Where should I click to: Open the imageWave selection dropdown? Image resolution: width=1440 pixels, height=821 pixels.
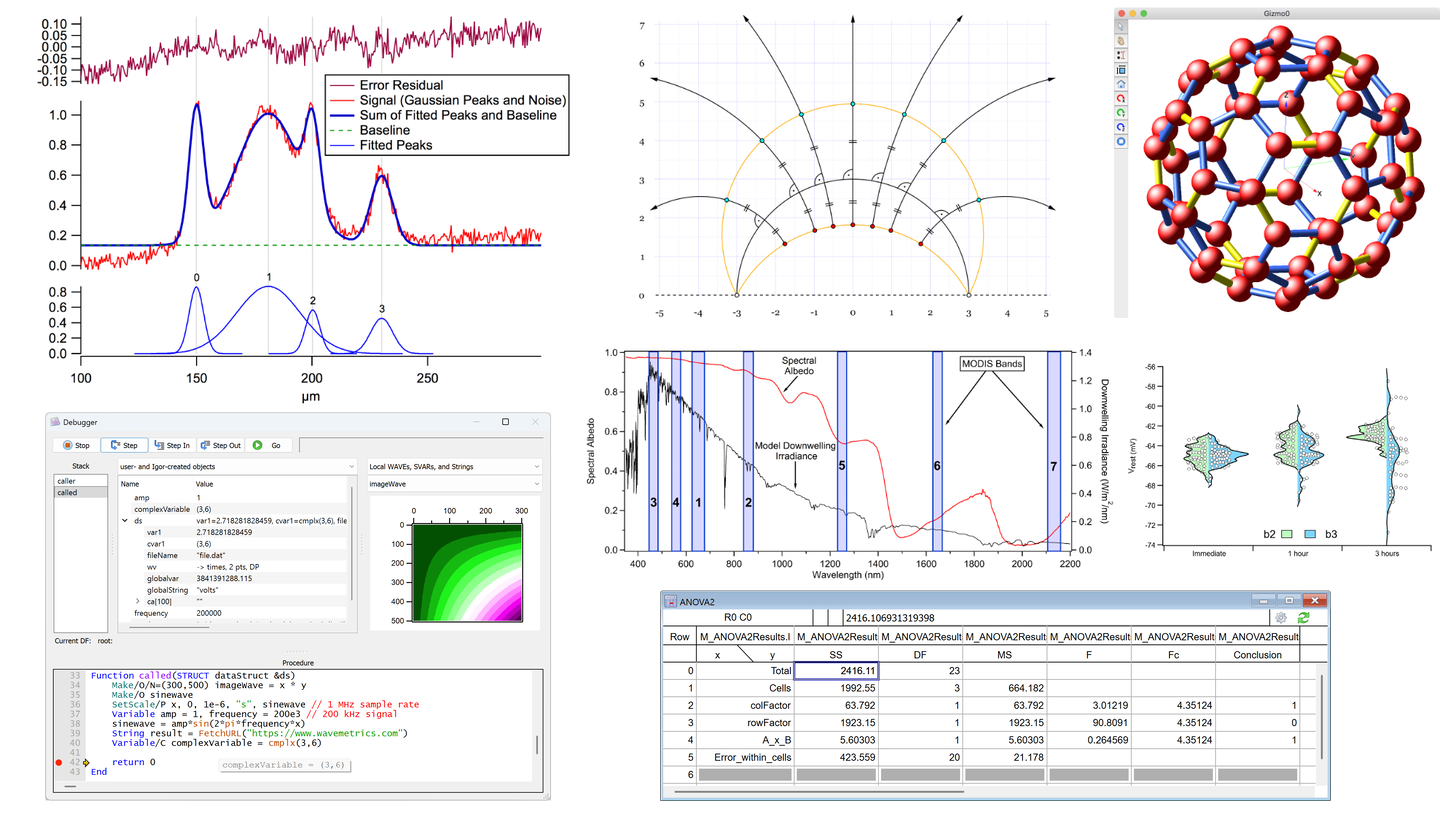pyautogui.click(x=453, y=484)
